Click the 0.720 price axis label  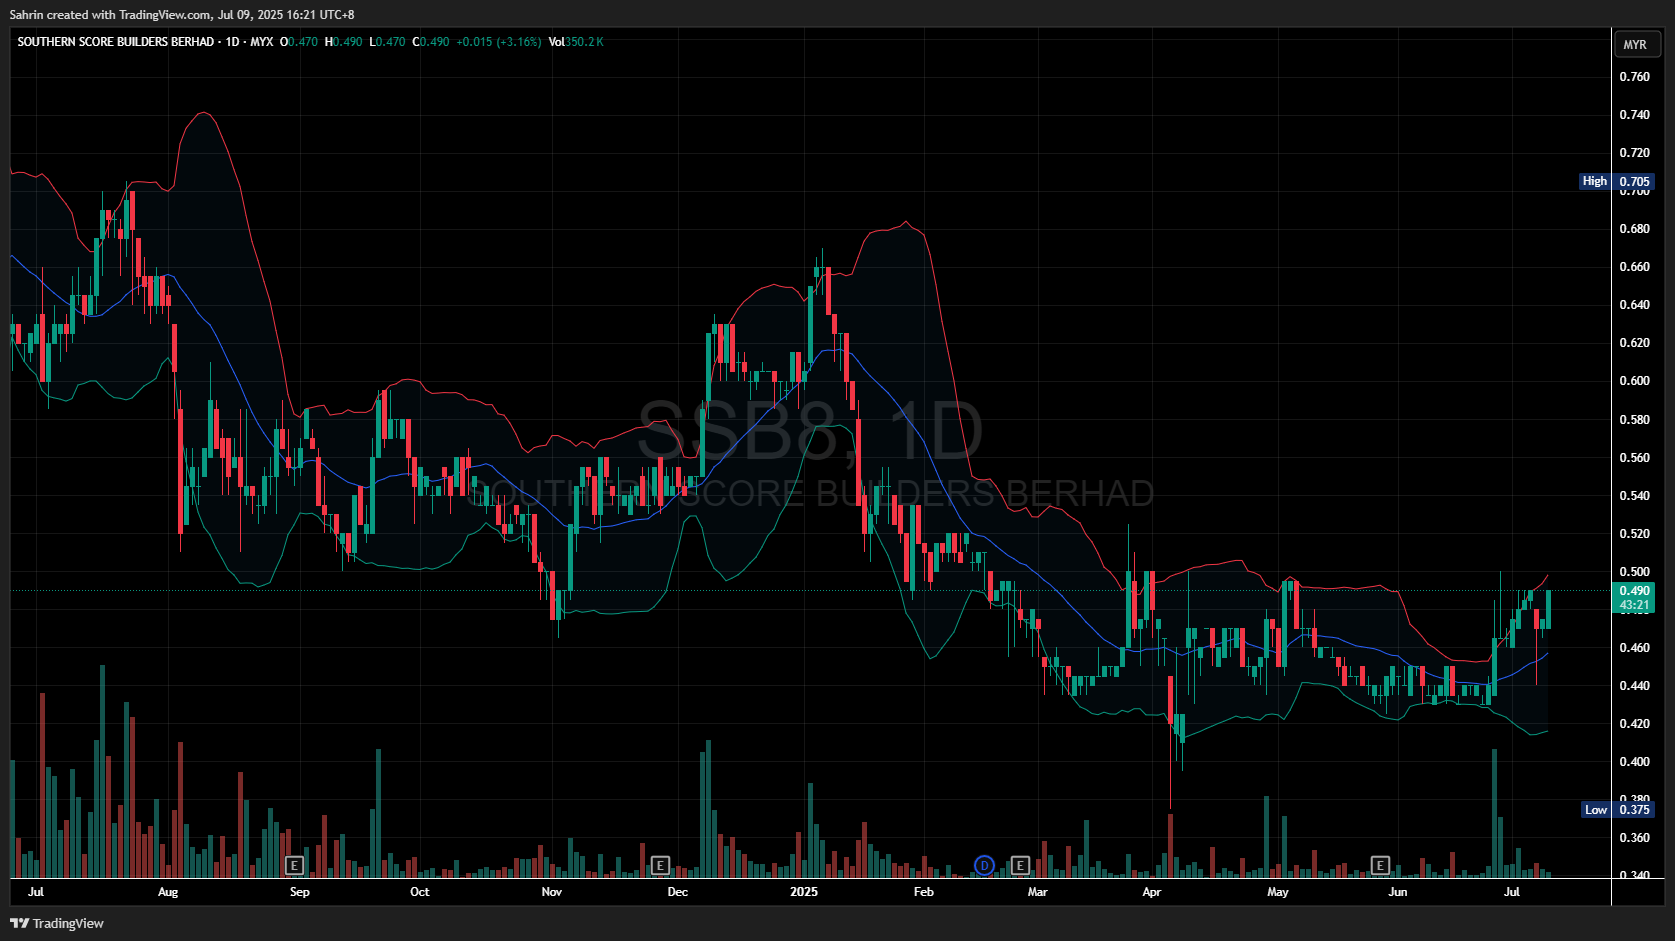(x=1635, y=153)
